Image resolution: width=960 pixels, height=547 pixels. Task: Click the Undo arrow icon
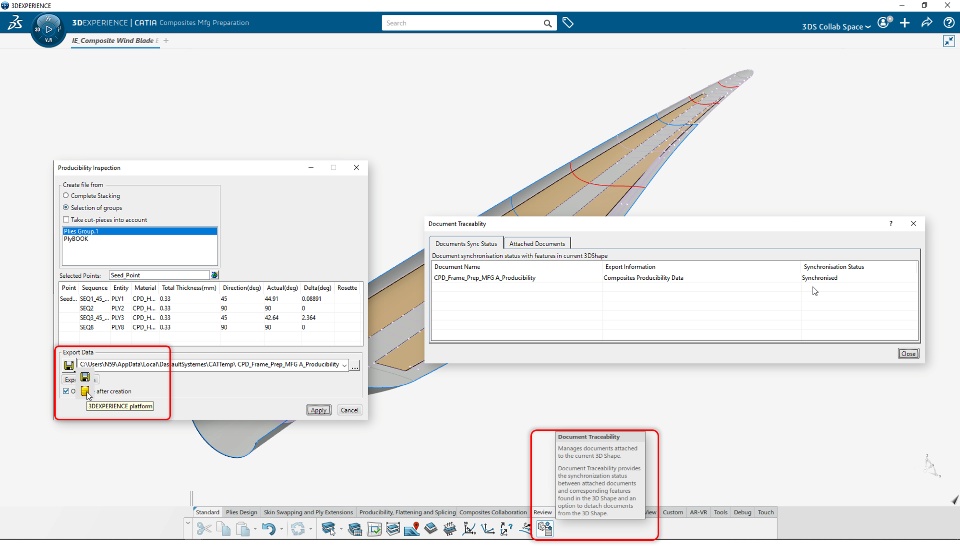pyautogui.click(x=268, y=529)
